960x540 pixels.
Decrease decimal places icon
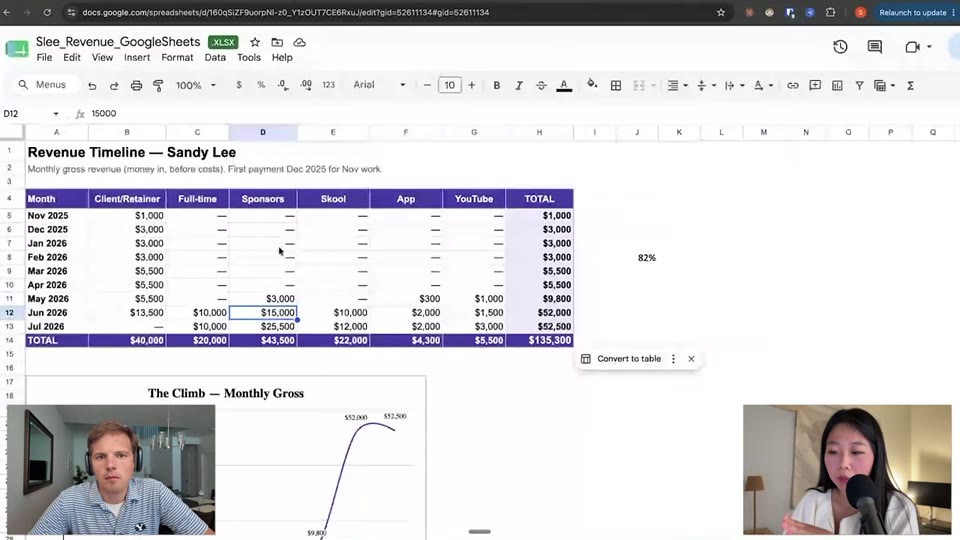pos(283,85)
